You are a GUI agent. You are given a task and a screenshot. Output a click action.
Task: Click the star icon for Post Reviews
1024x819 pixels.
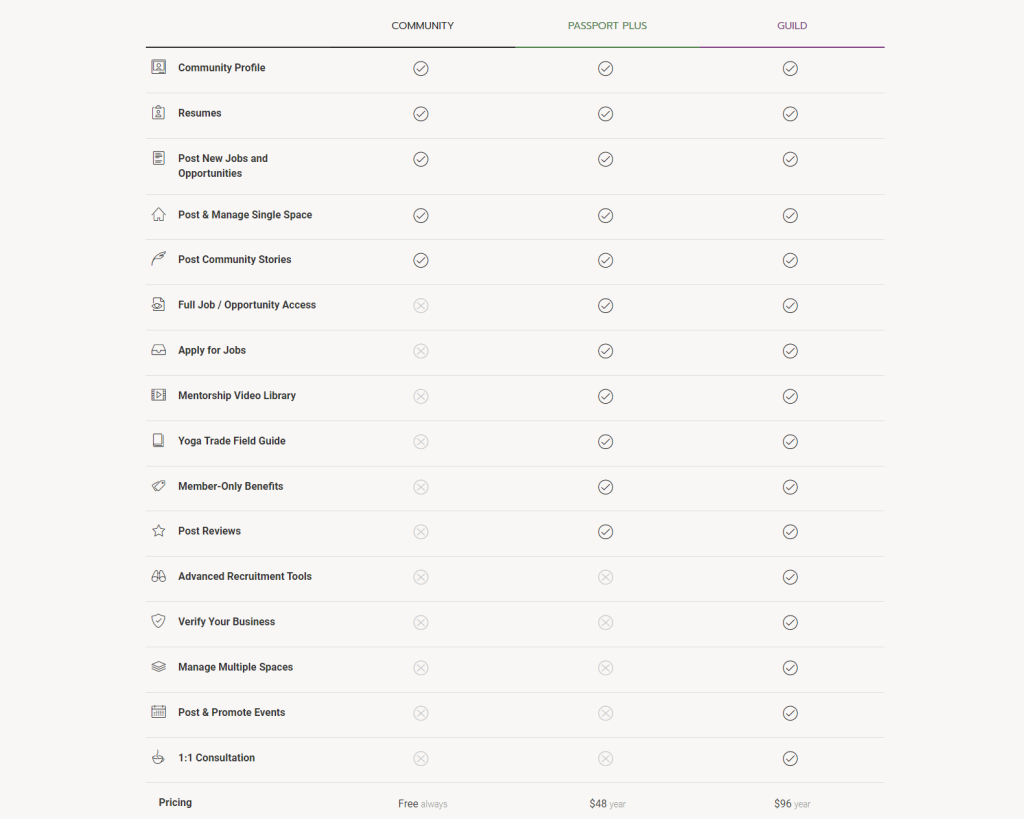pyautogui.click(x=158, y=531)
